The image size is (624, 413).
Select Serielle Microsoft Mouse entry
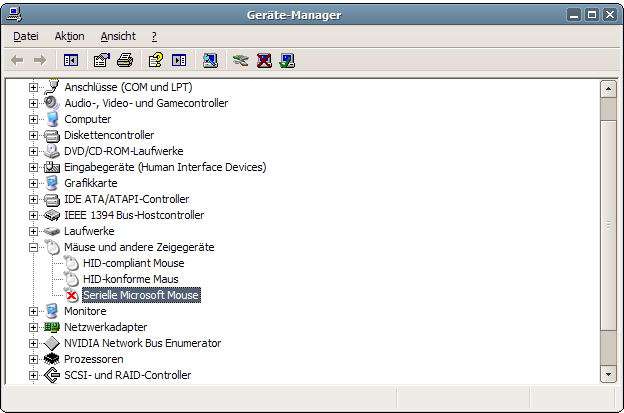141,295
